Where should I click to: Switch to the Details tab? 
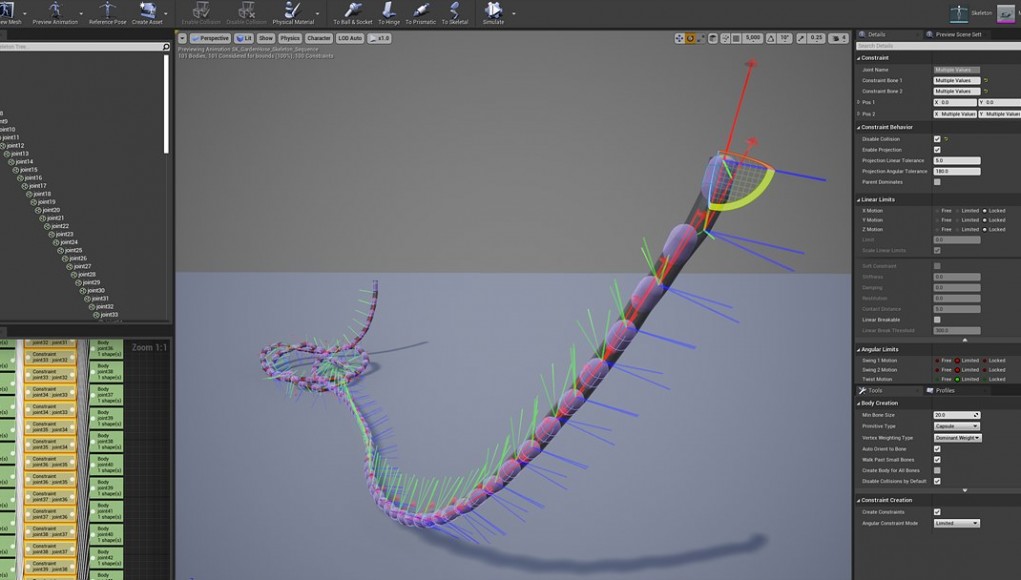tap(876, 35)
